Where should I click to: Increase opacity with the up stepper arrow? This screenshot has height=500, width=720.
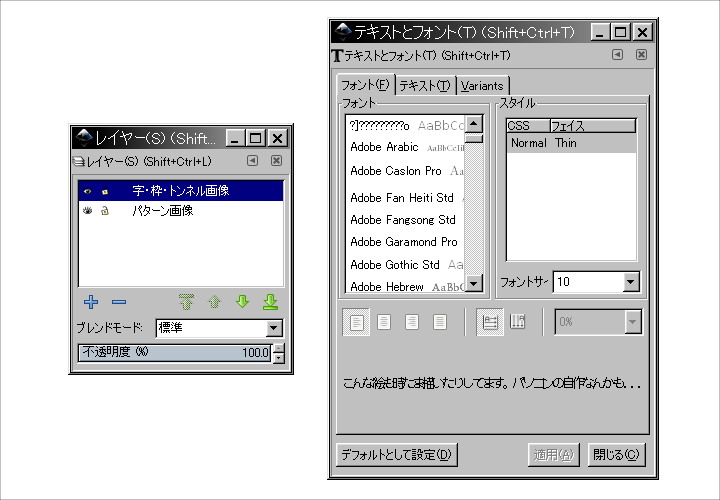click(279, 349)
